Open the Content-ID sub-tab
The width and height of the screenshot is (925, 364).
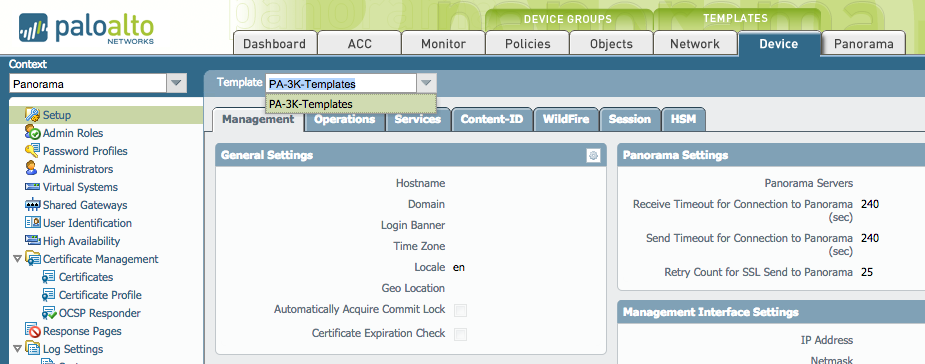click(492, 119)
